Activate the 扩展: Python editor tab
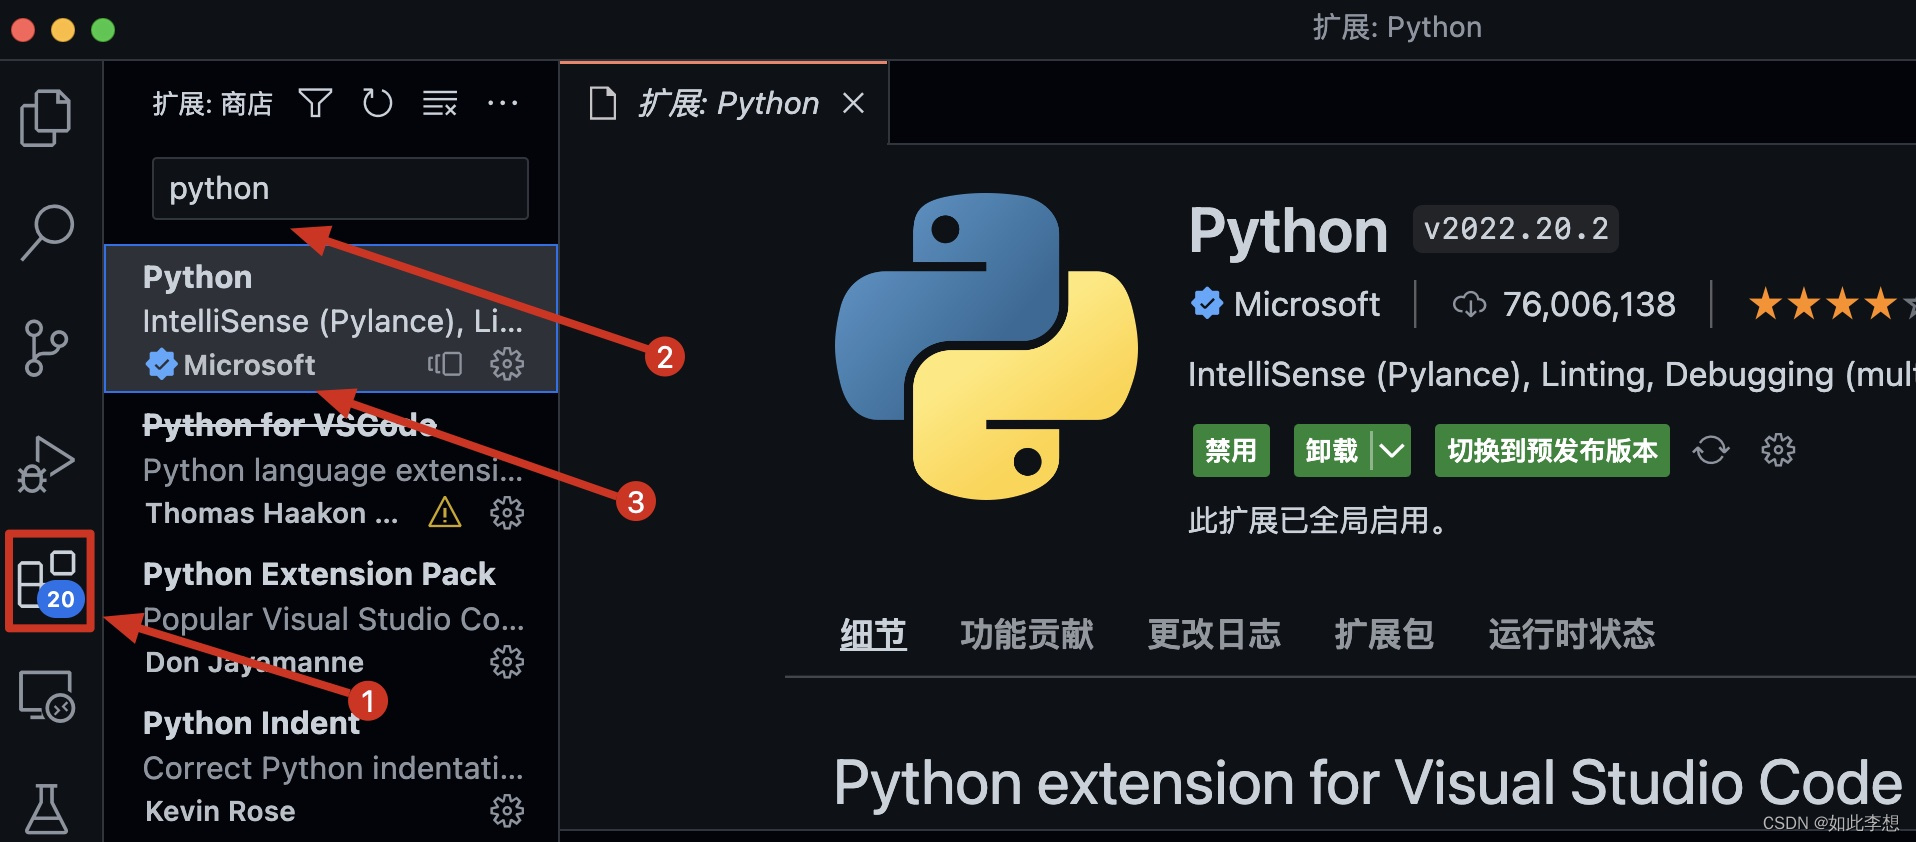Screen dimensions: 1916x842 tap(722, 103)
